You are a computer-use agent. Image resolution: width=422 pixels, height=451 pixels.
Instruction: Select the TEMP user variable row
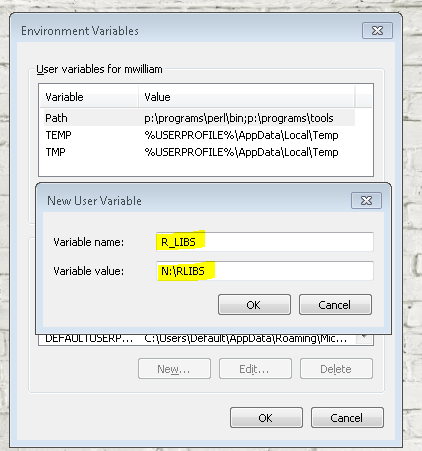click(x=197, y=135)
